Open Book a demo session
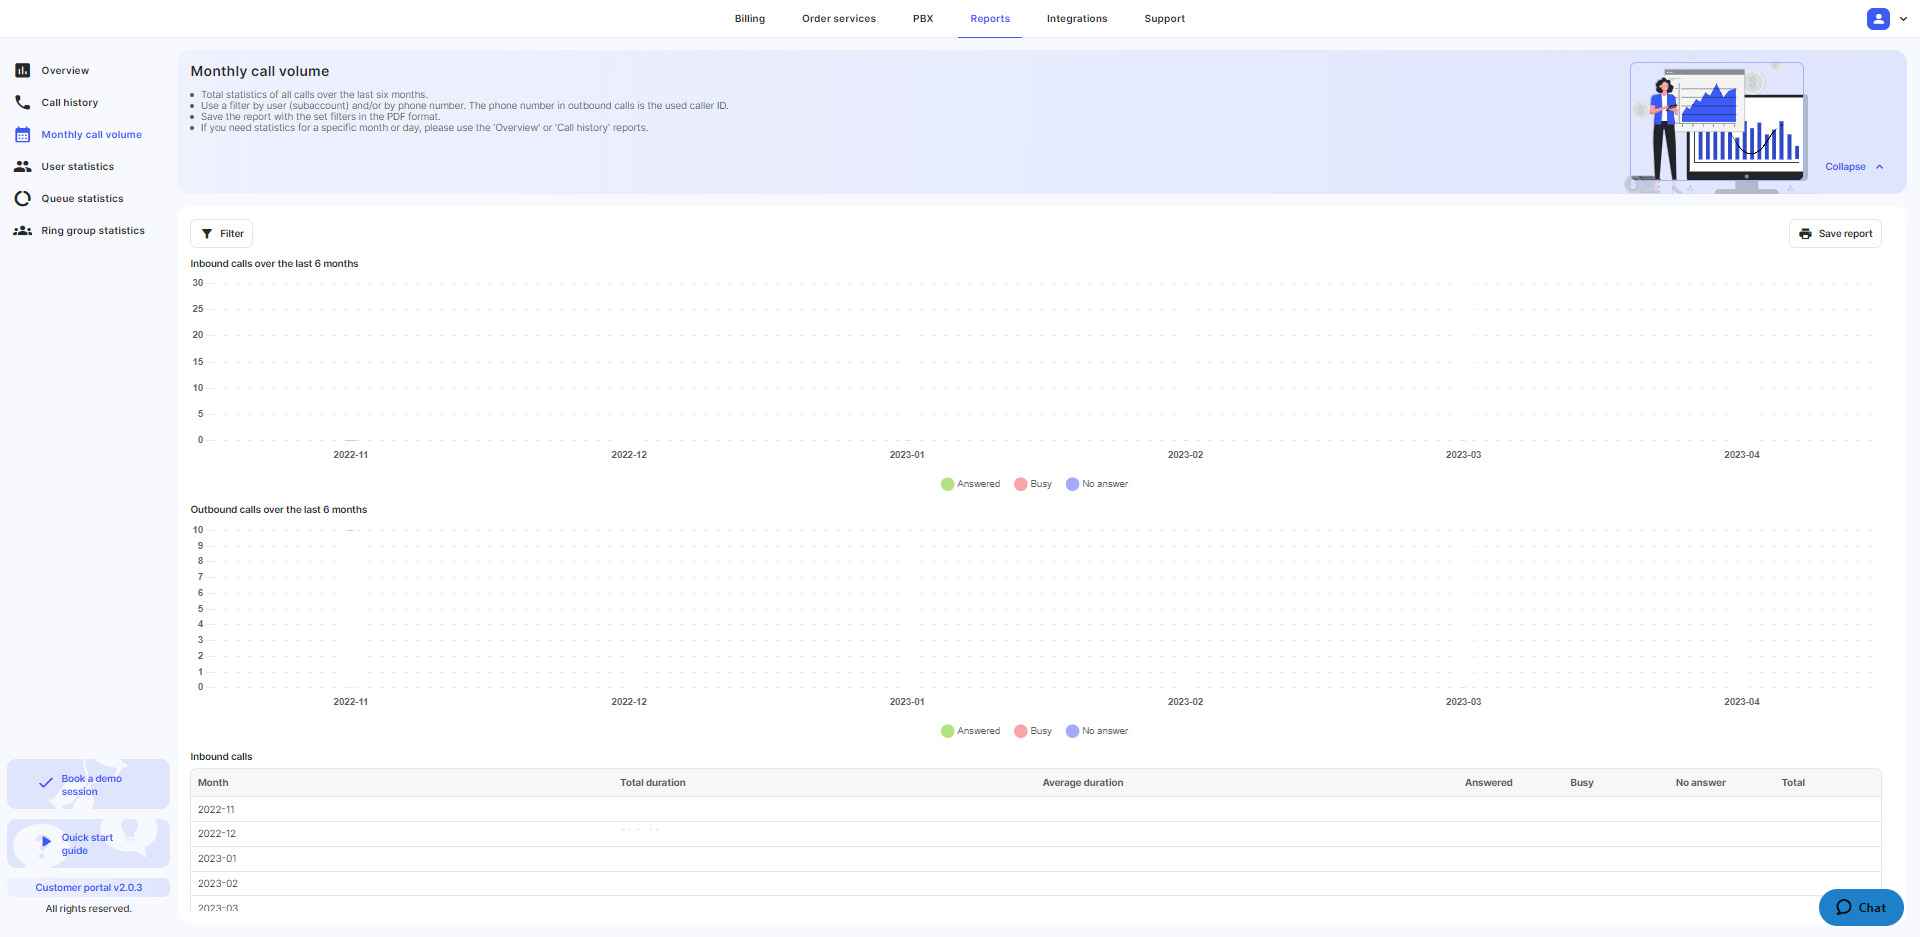Screen dimensions: 1920x937 coord(88,784)
